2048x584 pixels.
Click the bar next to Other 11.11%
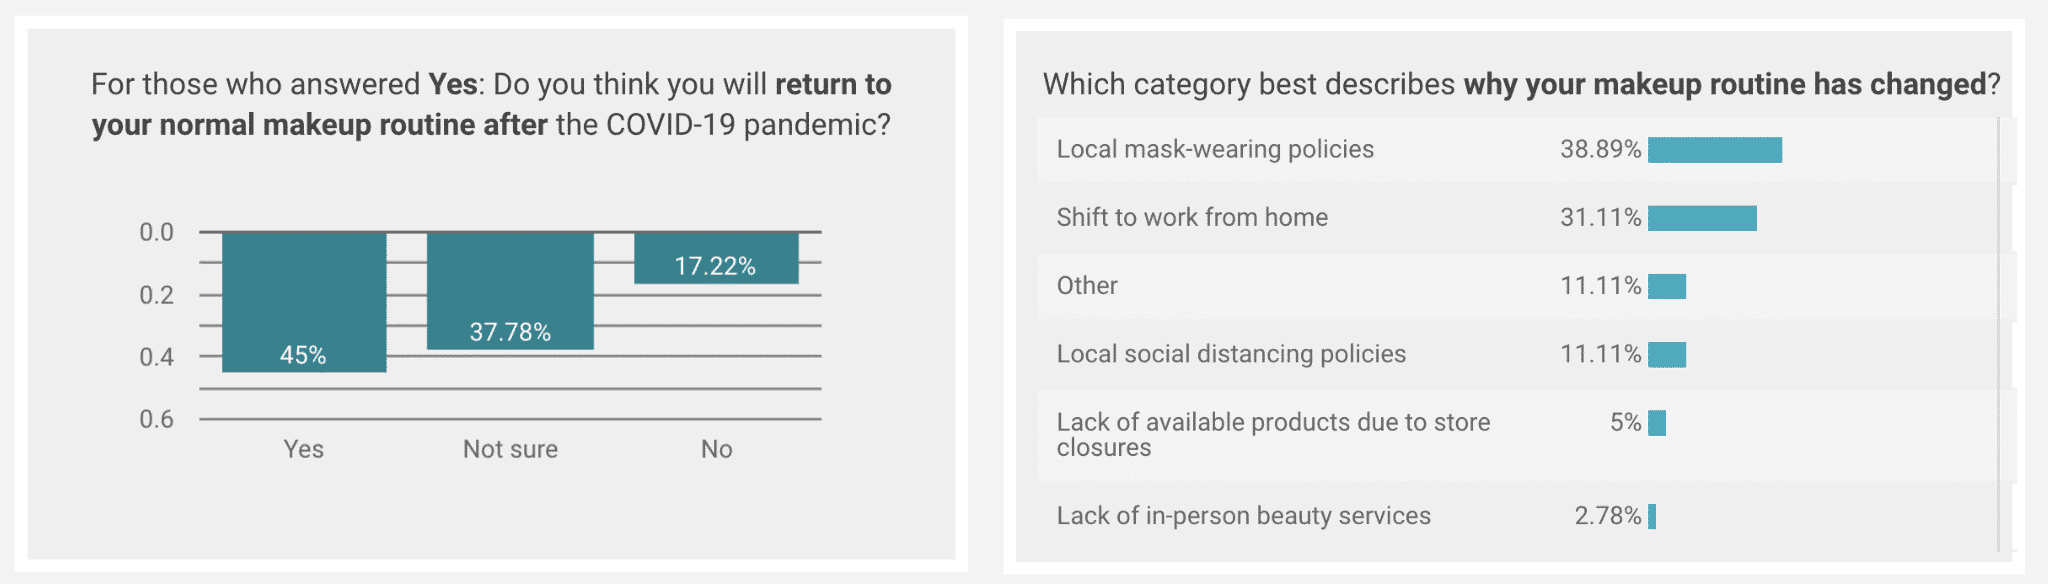(1667, 286)
